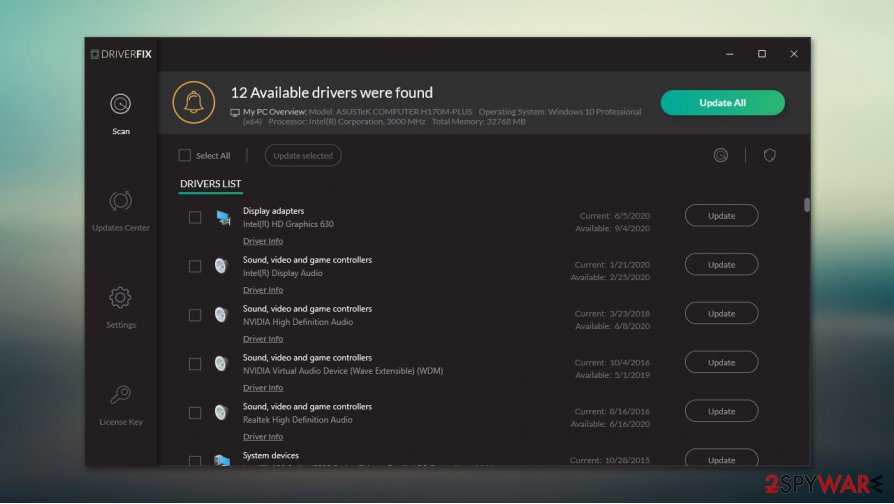Image resolution: width=894 pixels, height=504 pixels.
Task: Click 'Current: 3/23/2018' date text
Action: 612,314
